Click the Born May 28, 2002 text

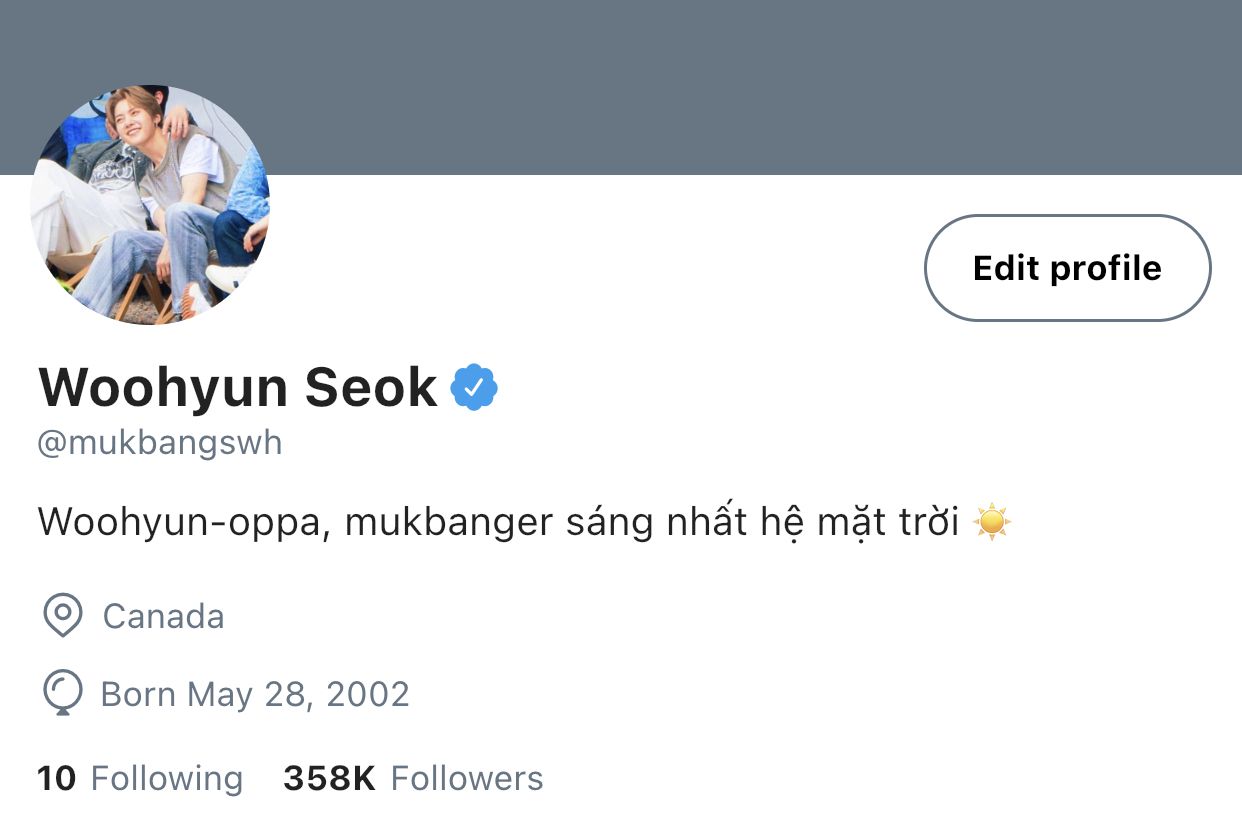click(255, 694)
